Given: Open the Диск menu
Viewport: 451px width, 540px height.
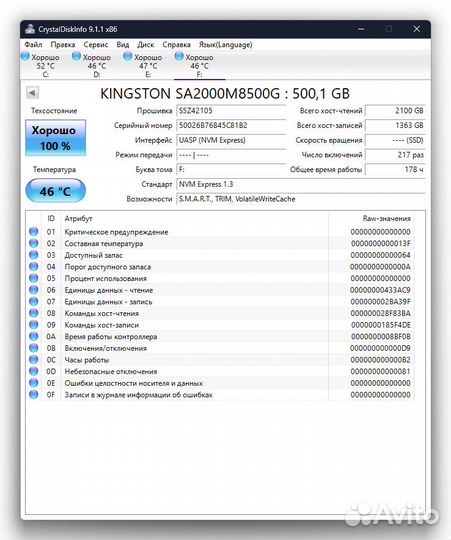Looking at the screenshot, I should (x=146, y=45).
